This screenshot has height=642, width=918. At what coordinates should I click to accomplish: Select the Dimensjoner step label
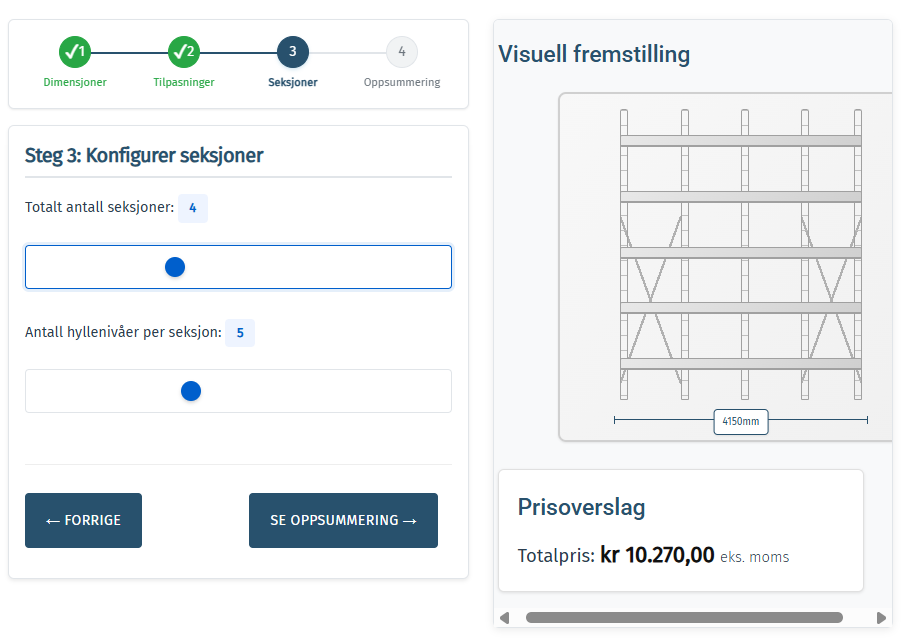pyautogui.click(x=75, y=82)
